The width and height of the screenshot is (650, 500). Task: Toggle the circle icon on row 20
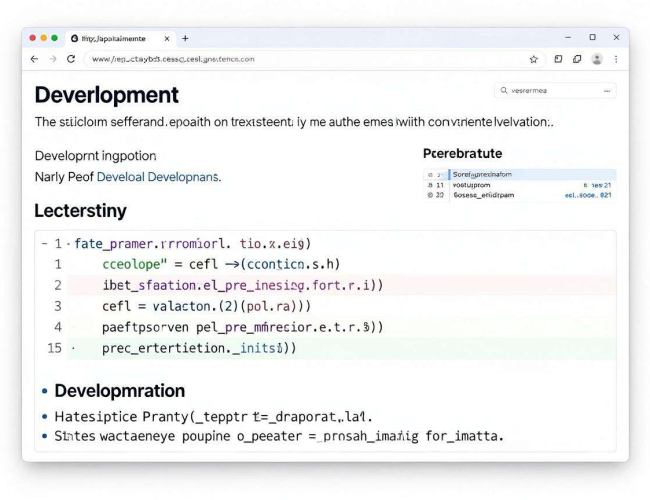(x=430, y=195)
